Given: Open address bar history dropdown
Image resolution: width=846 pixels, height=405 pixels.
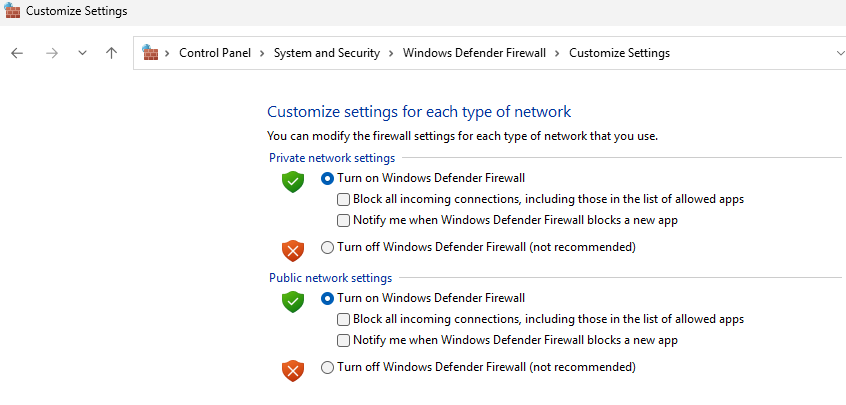Looking at the screenshot, I should 840,53.
